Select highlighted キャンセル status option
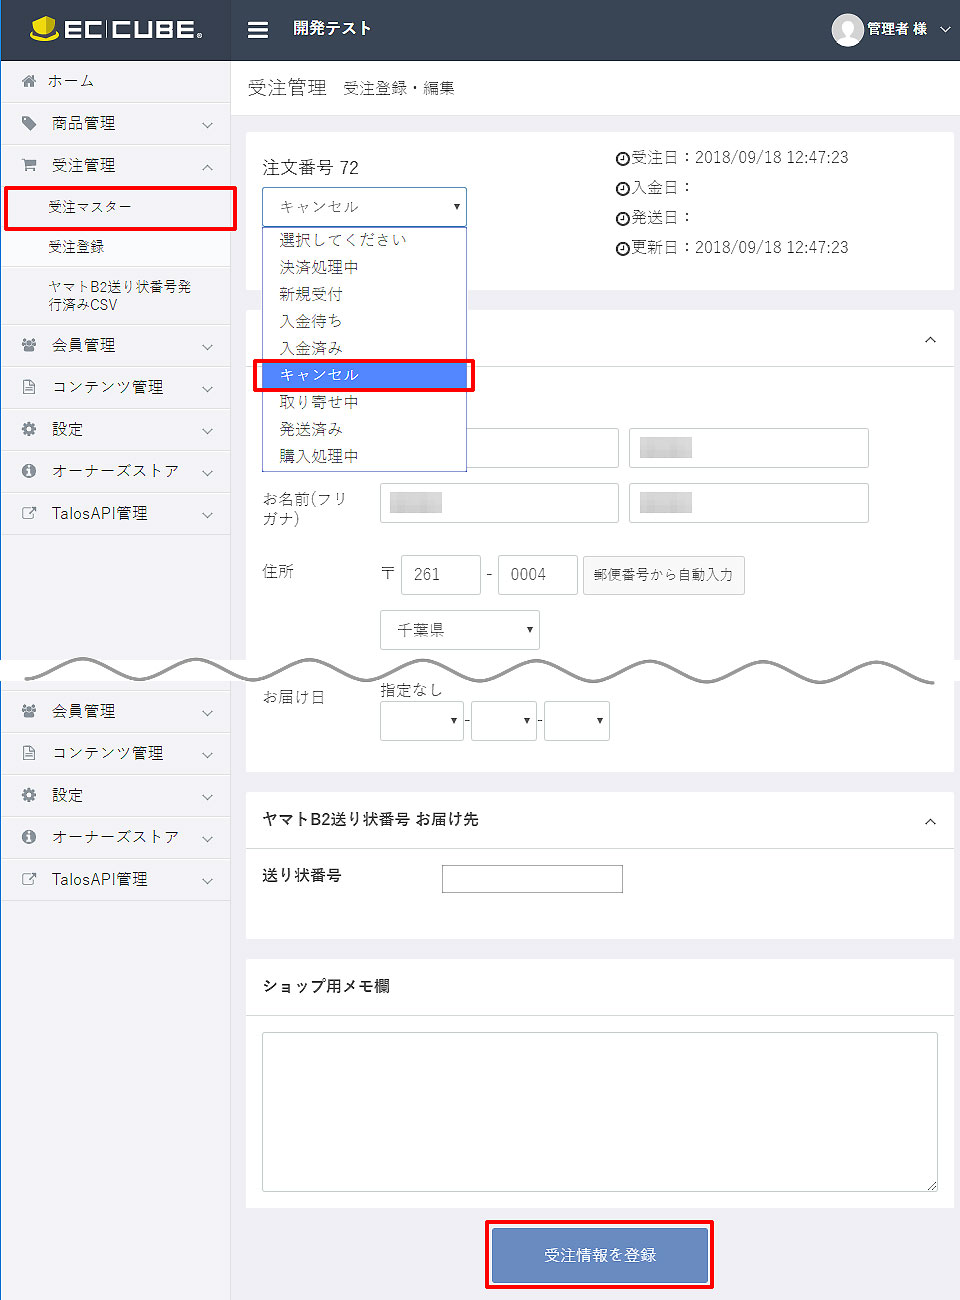The height and width of the screenshot is (1300, 960). tap(364, 375)
